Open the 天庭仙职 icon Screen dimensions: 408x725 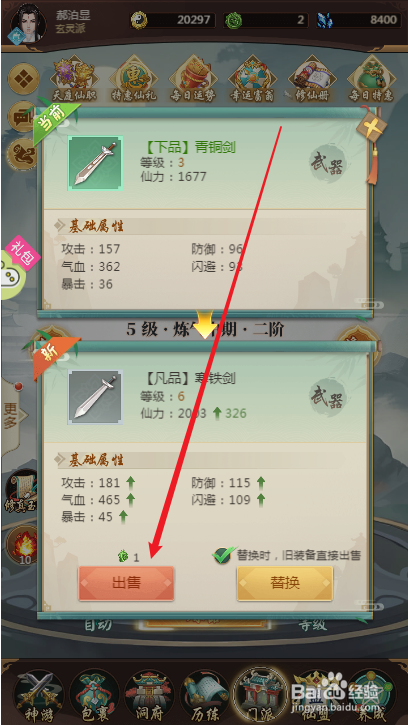pyautogui.click(x=75, y=80)
